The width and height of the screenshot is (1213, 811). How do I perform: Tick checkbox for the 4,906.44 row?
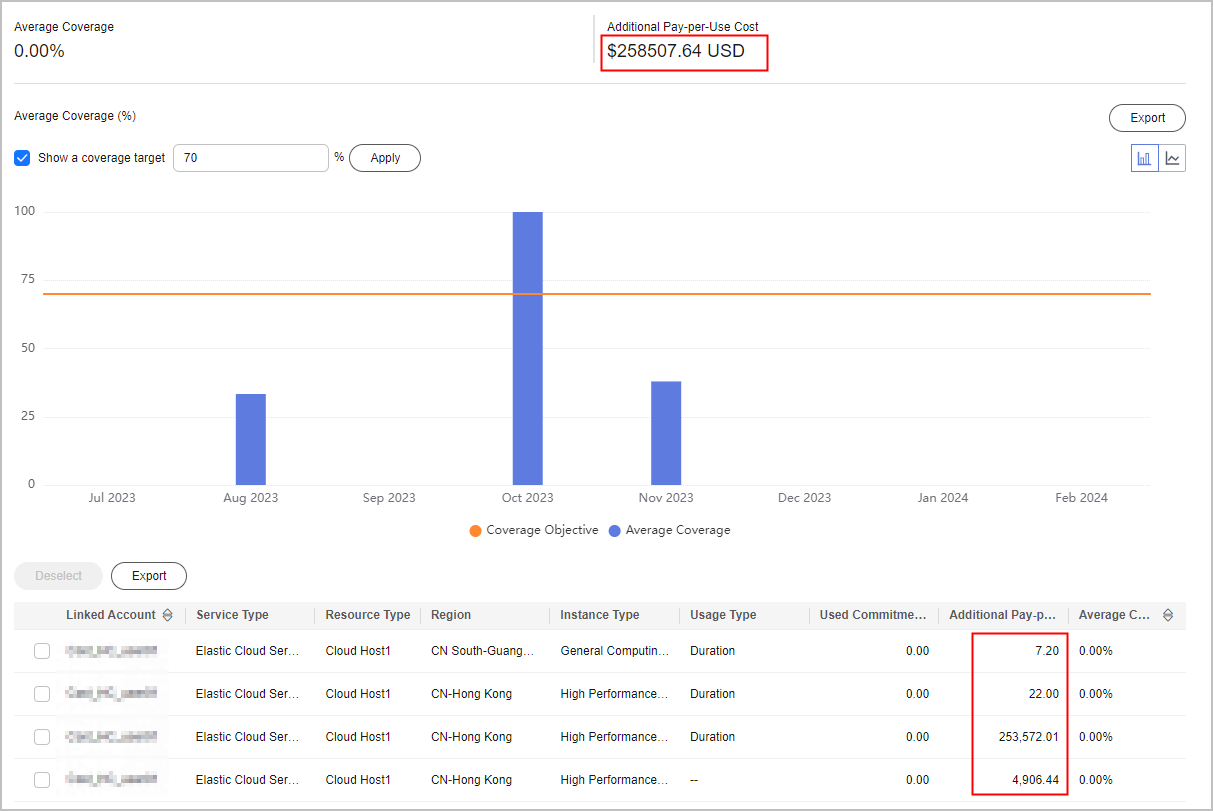click(x=42, y=780)
